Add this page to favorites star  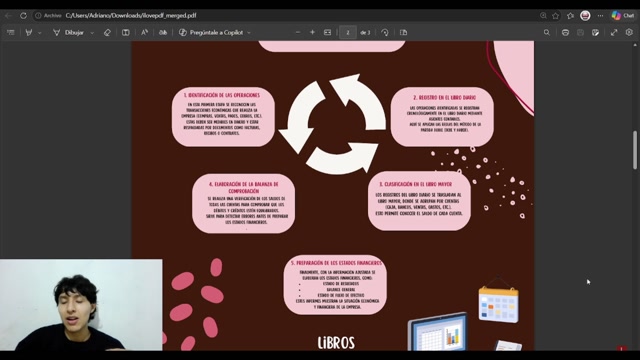556,16
